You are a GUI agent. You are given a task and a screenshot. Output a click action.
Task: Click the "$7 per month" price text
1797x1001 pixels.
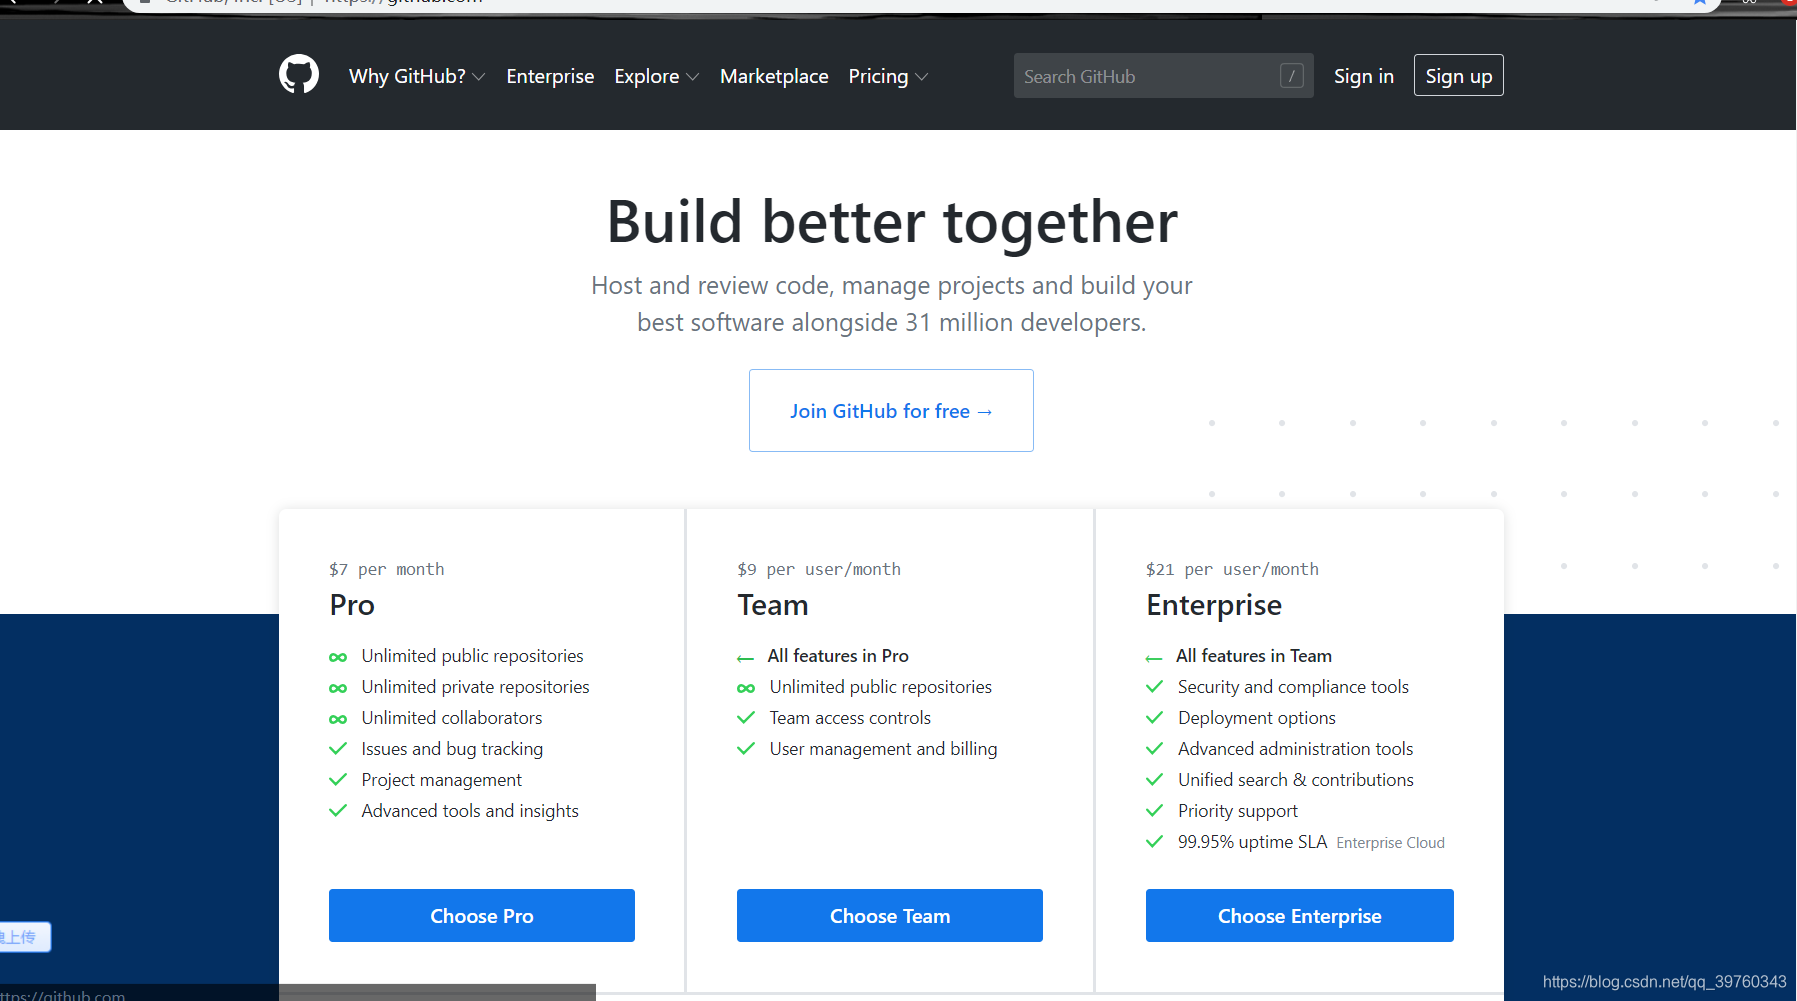coord(386,569)
